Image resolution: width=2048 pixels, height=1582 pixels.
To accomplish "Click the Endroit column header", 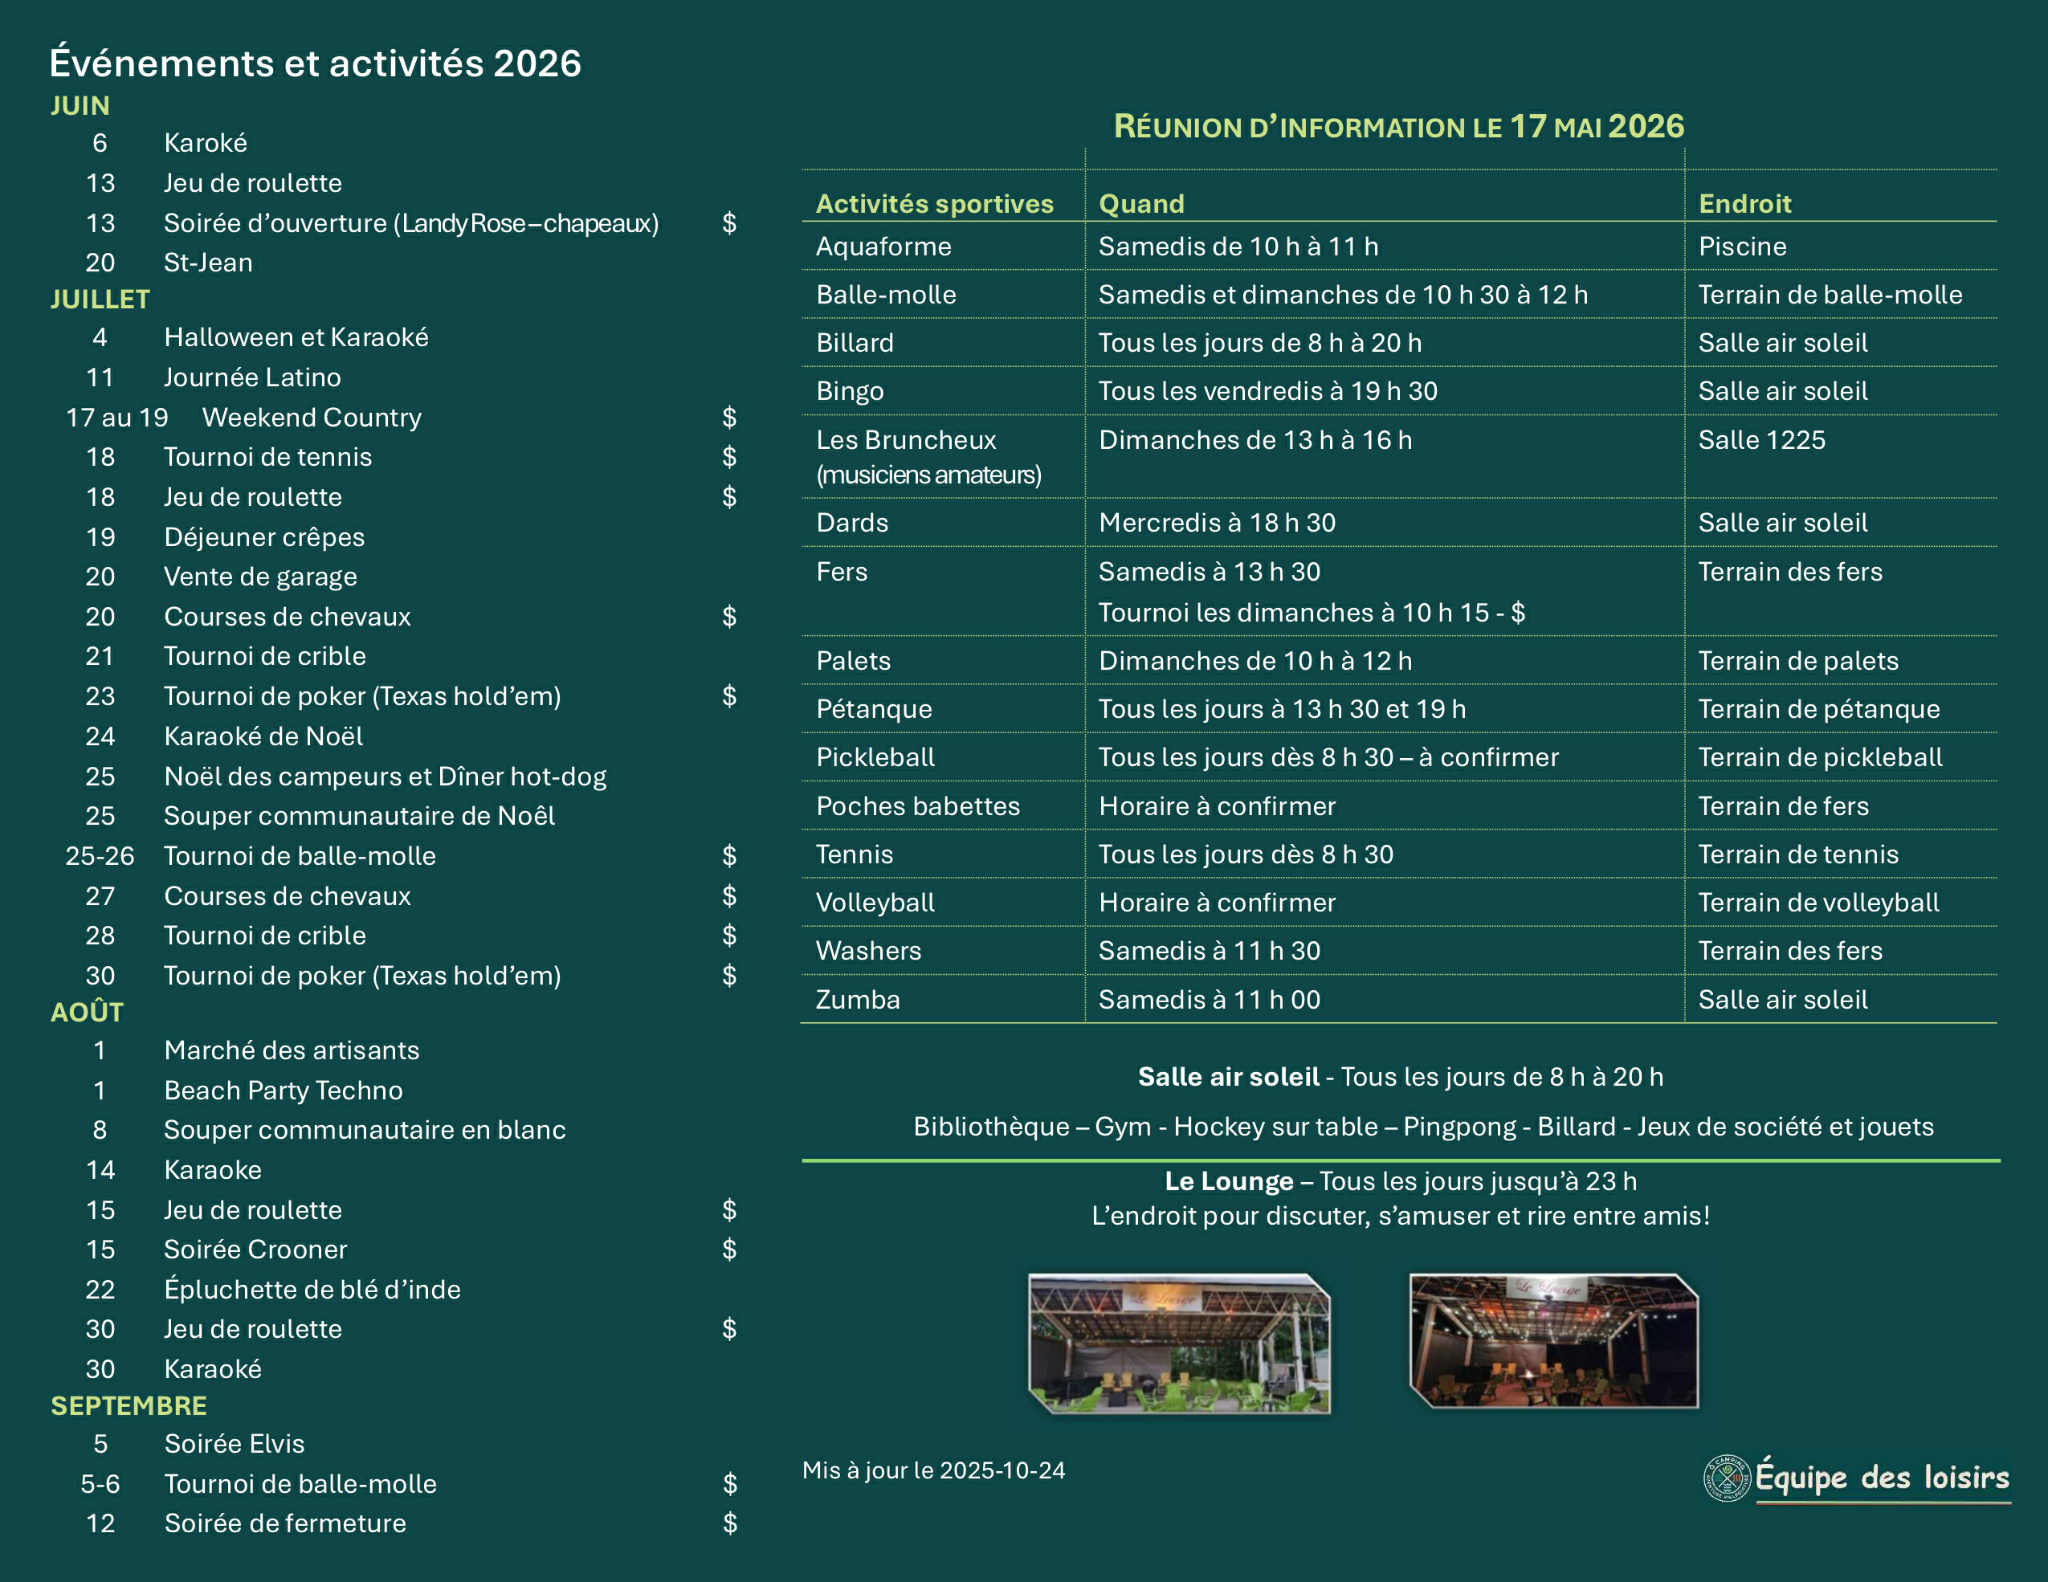I will tap(1744, 204).
